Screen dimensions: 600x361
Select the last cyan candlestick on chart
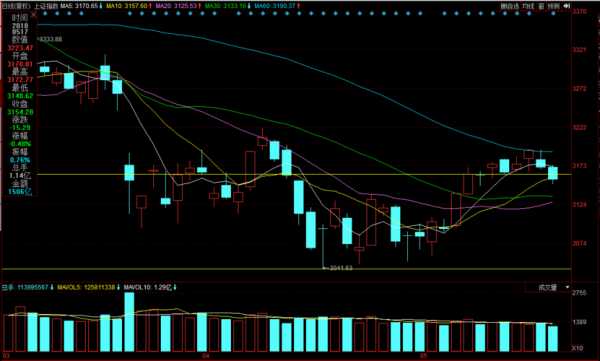pyautogui.click(x=553, y=173)
